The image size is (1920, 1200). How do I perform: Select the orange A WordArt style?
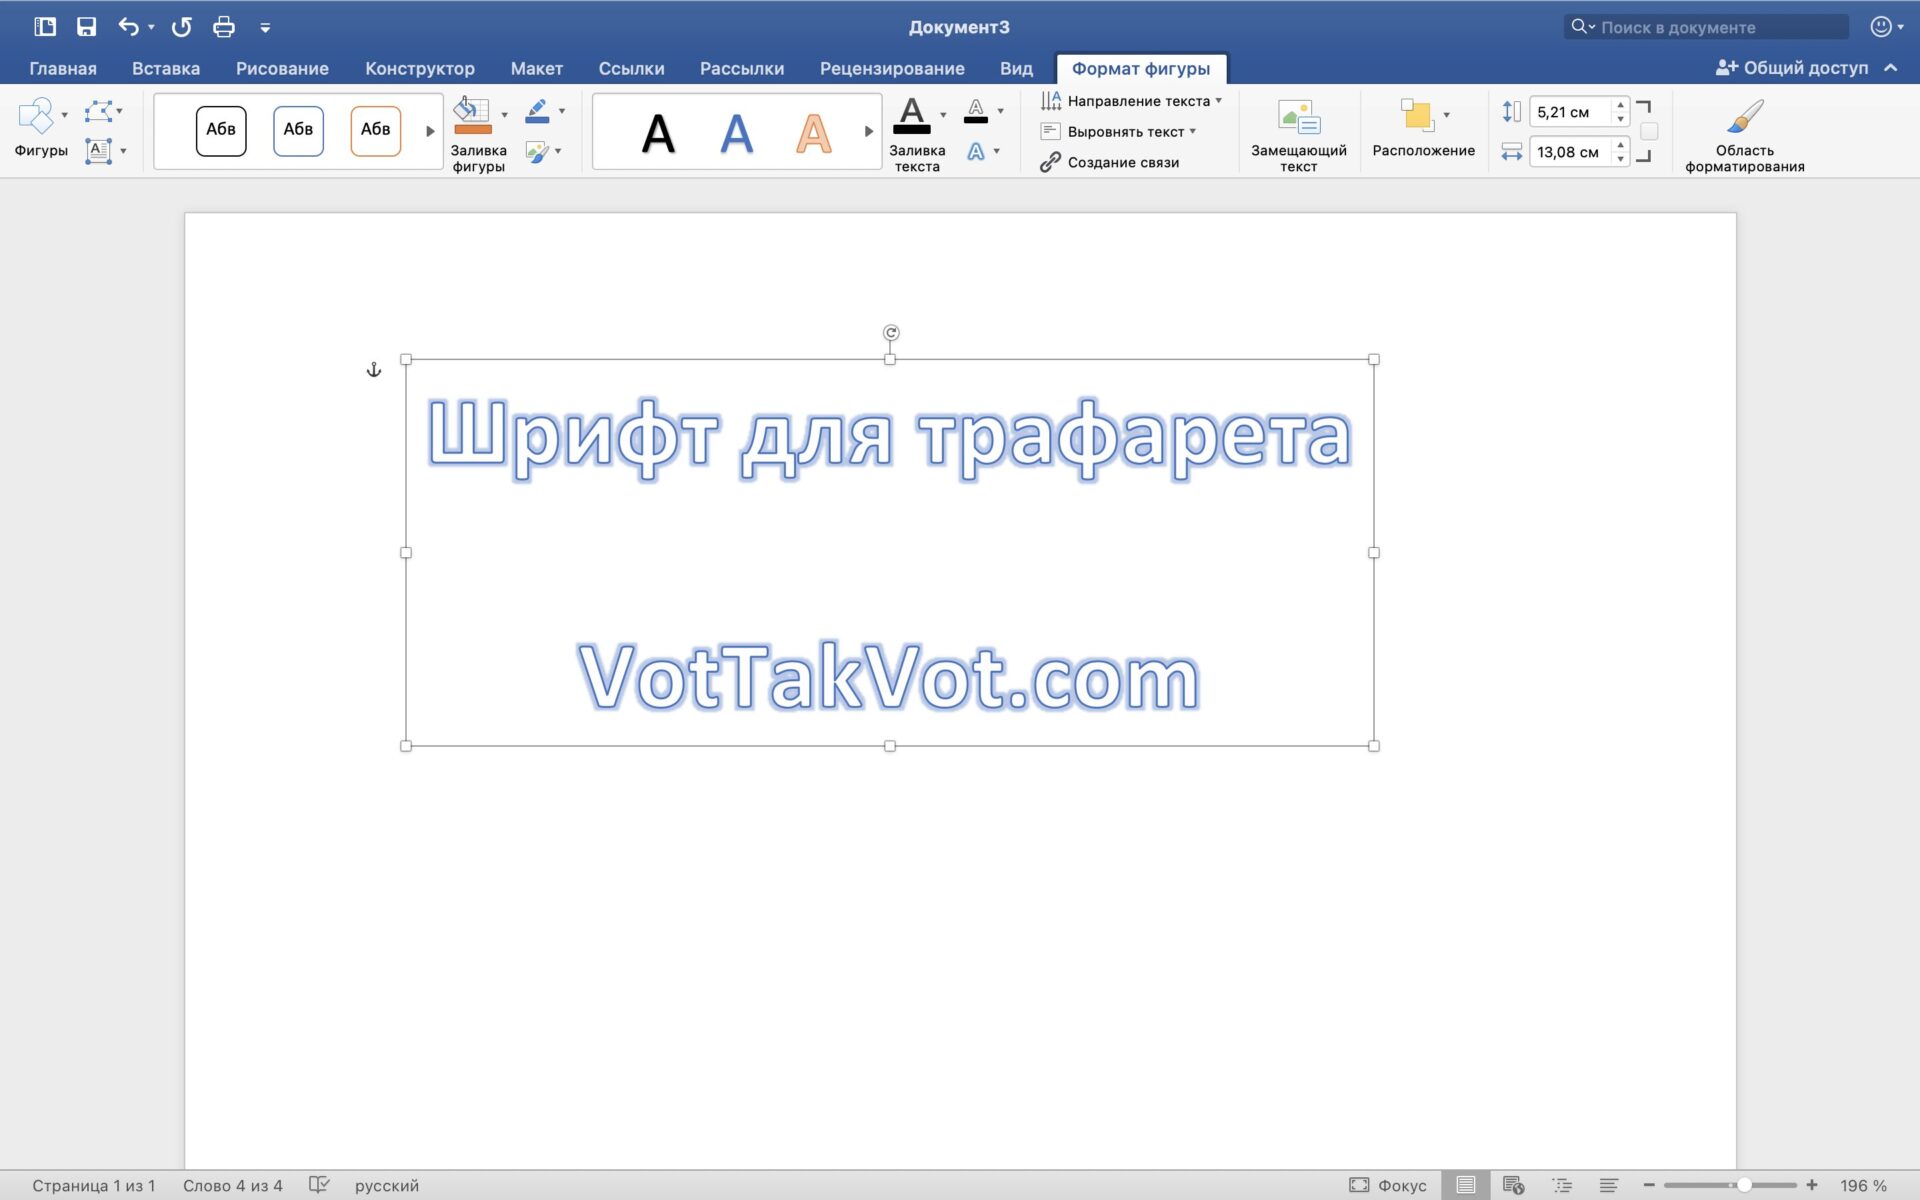pos(813,133)
